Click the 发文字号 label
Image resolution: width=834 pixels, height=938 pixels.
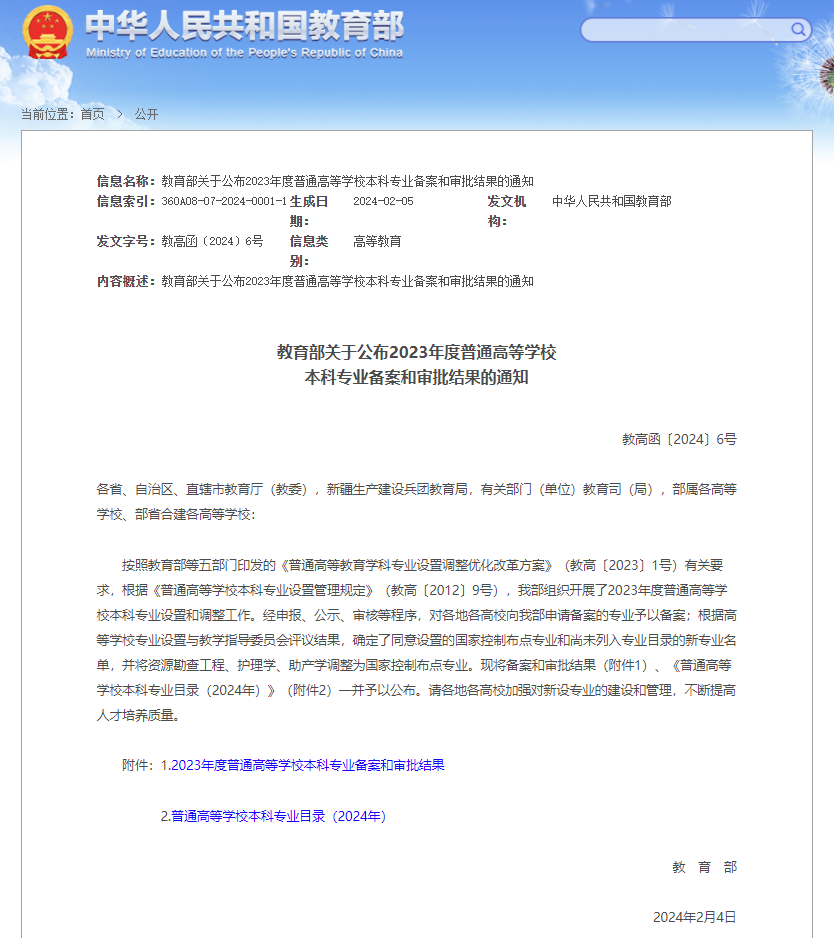pyautogui.click(x=126, y=241)
